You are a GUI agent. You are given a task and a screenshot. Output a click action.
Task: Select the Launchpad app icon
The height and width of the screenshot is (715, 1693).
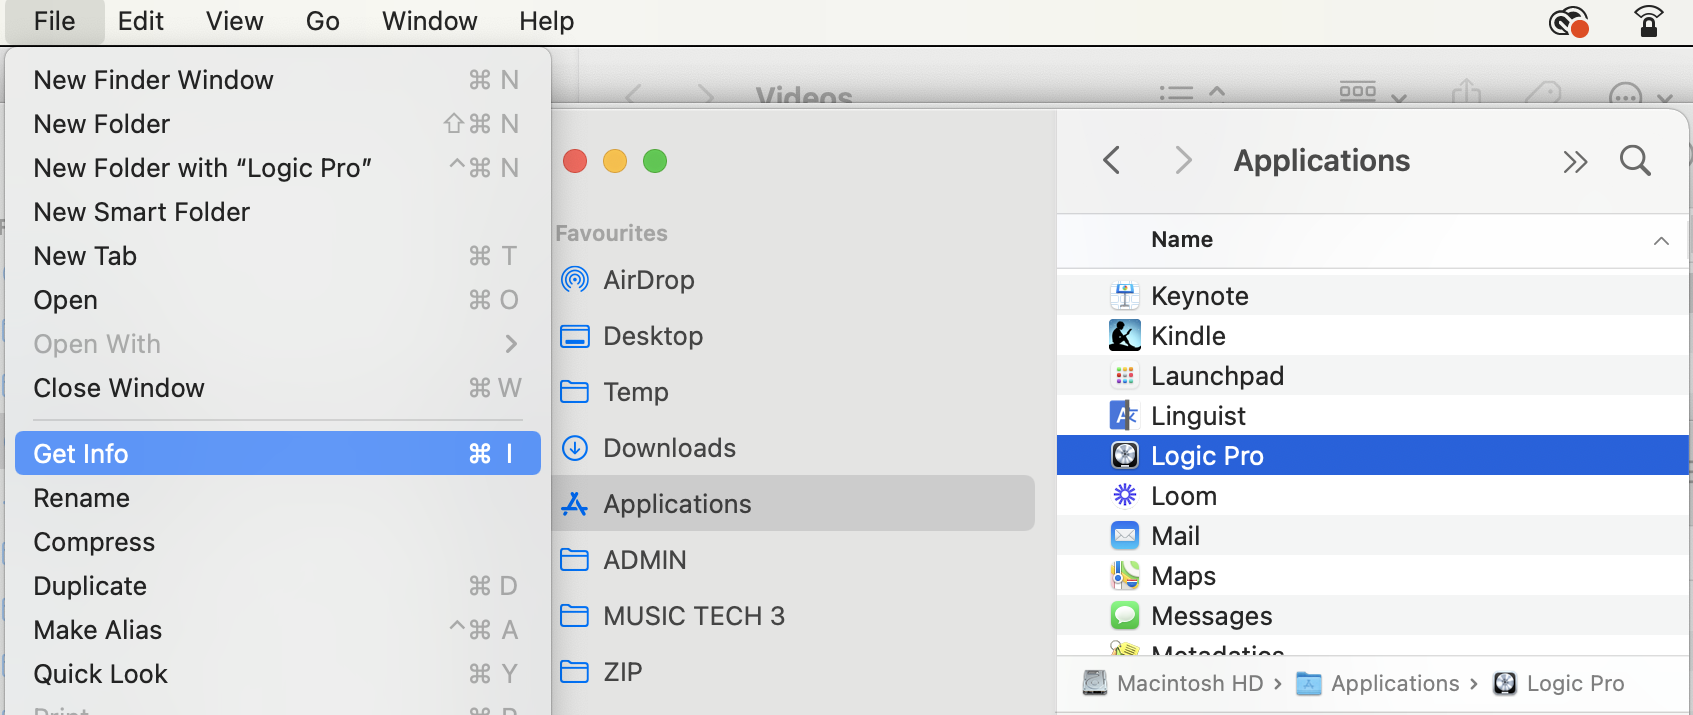[1125, 376]
